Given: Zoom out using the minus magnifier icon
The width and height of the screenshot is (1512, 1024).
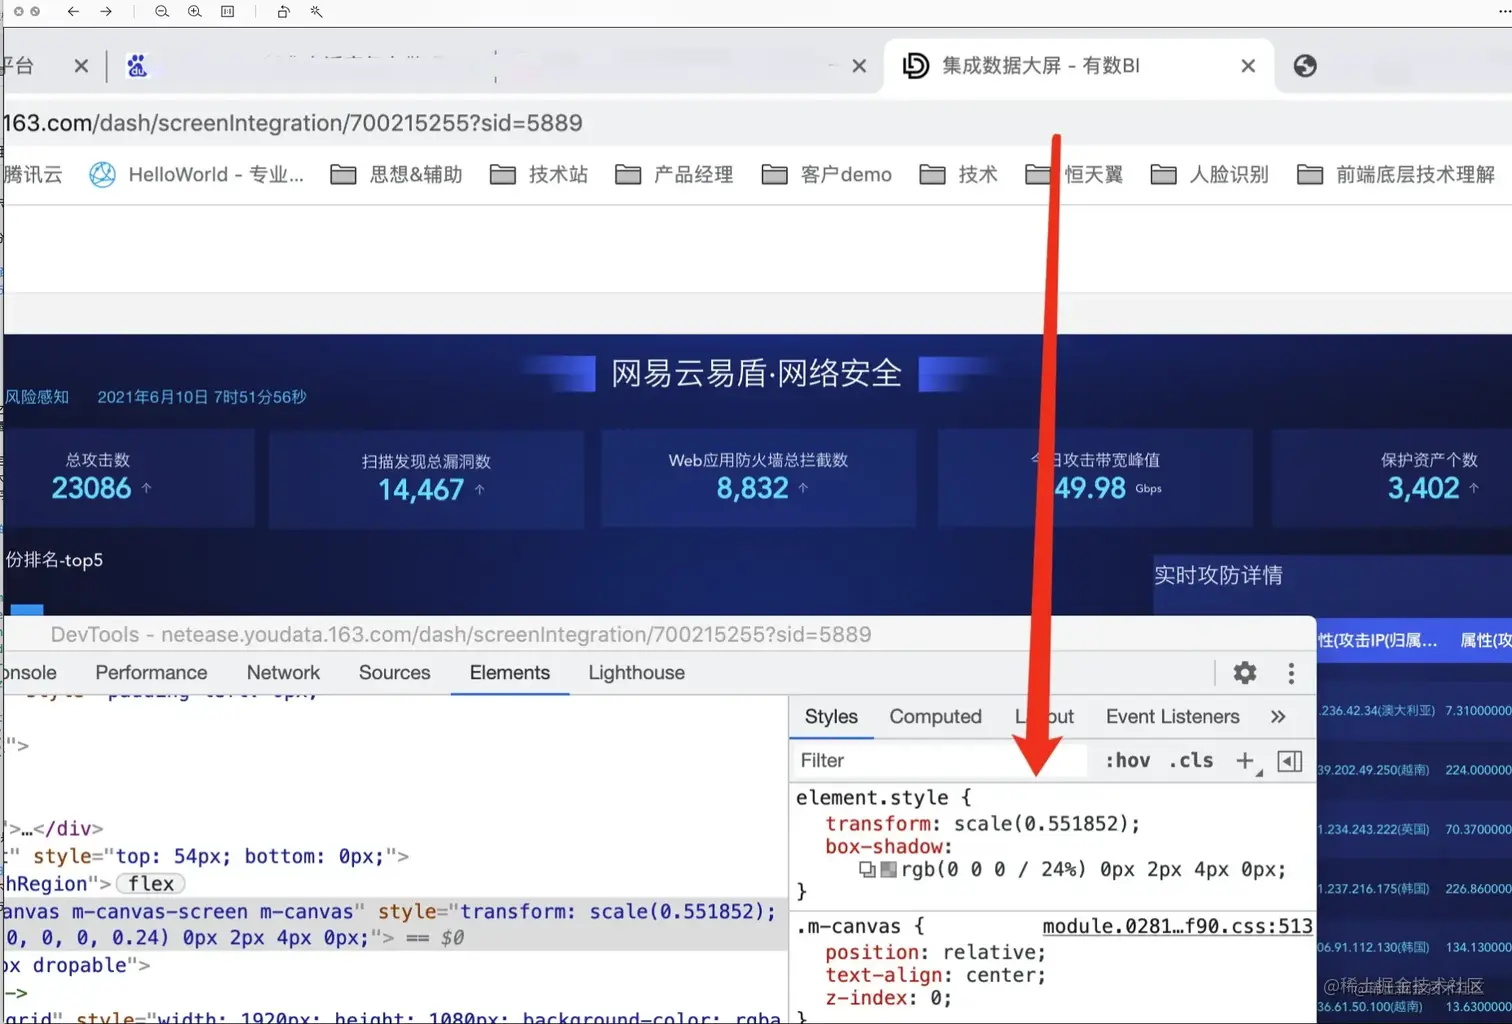Looking at the screenshot, I should tap(162, 12).
